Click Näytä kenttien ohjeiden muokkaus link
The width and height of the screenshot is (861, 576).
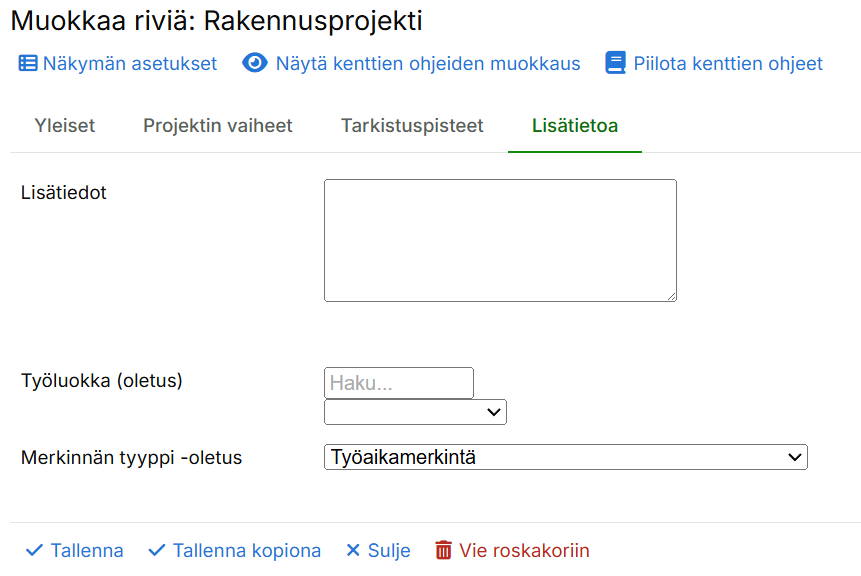point(428,64)
